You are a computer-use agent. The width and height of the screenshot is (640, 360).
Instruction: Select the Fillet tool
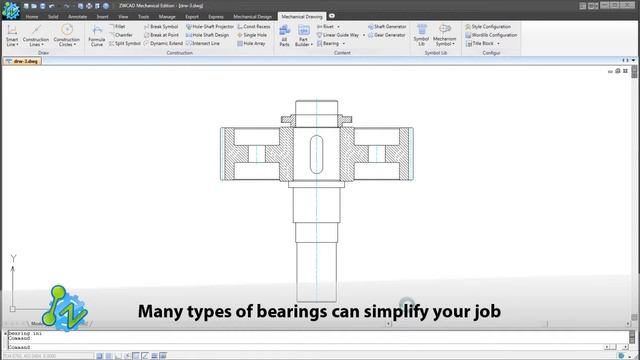[x=117, y=27]
